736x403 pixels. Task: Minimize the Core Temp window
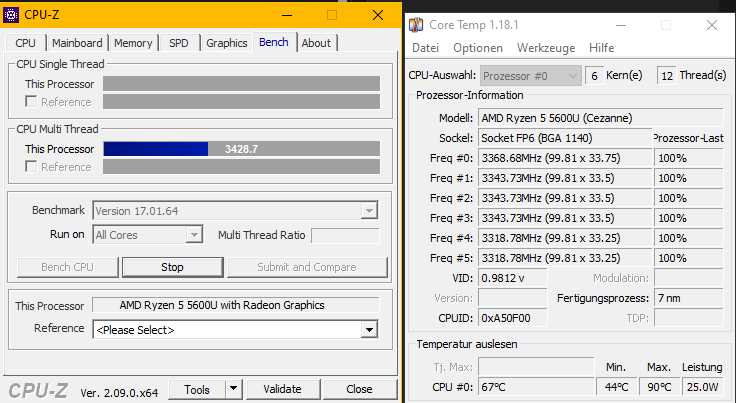coord(621,25)
